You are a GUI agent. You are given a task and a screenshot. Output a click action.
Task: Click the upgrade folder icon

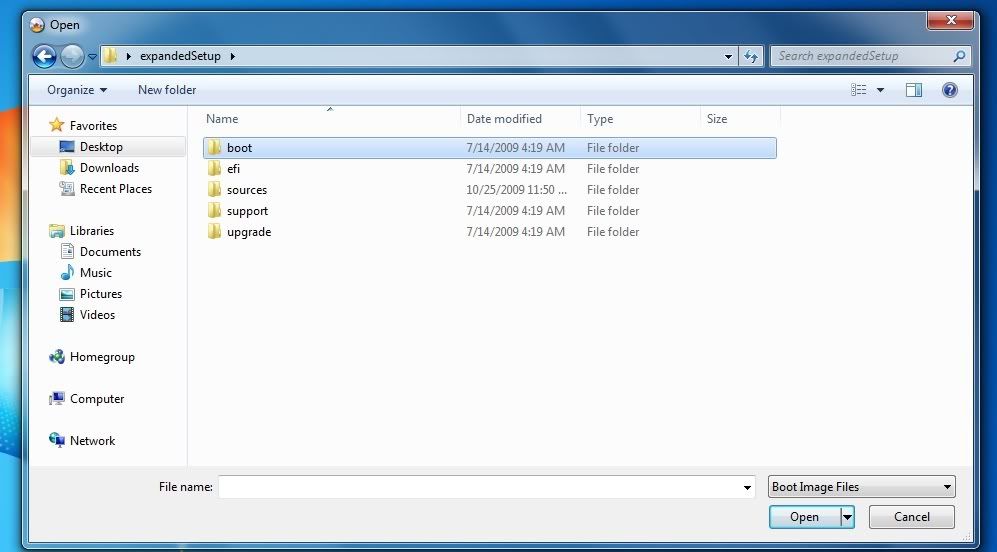(214, 231)
